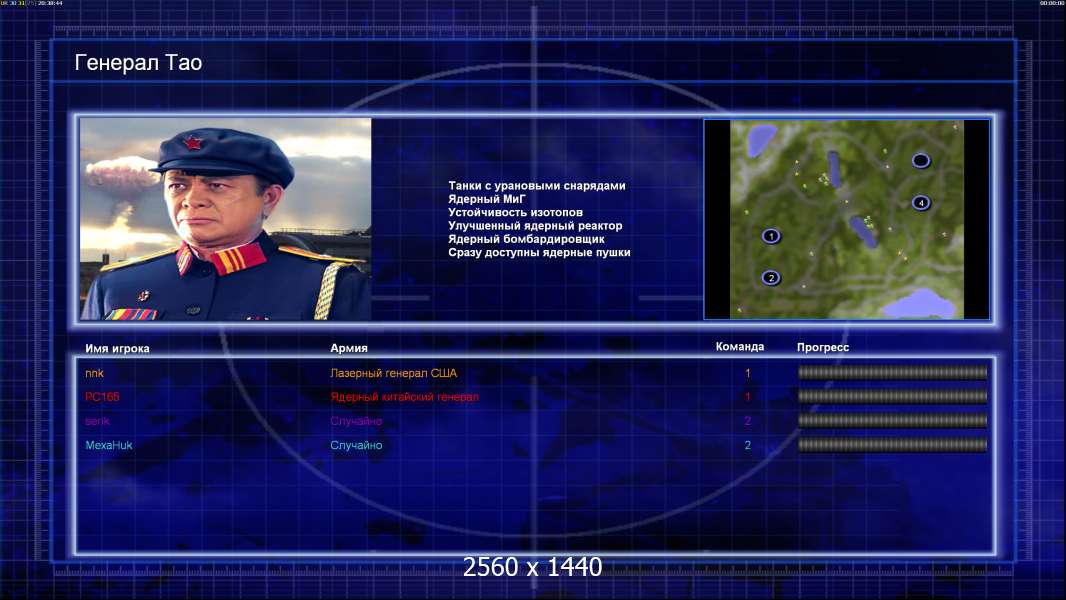The image size is (1066, 600).
Task: Select player name 'serik'
Action: 97,421
